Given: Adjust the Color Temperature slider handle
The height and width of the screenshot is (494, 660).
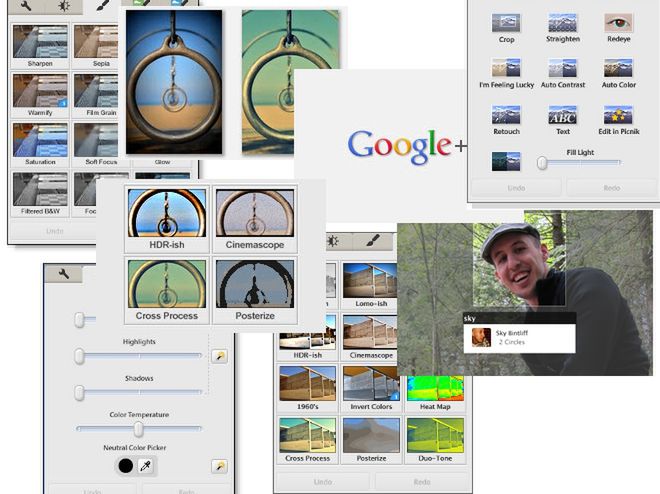Looking at the screenshot, I should point(138,429).
